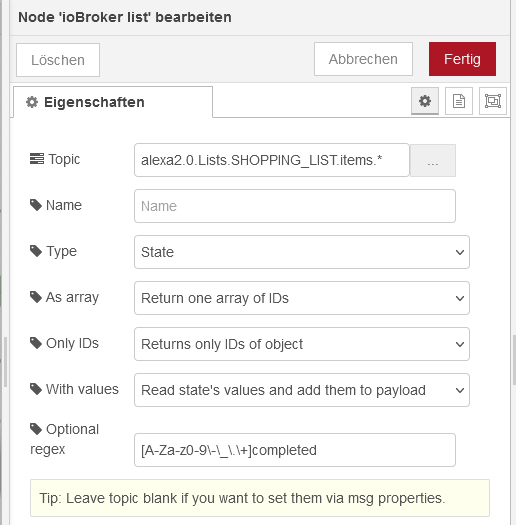The height and width of the screenshot is (525, 516).
Task: Select the Eigenschaften tab
Action: pos(113,102)
